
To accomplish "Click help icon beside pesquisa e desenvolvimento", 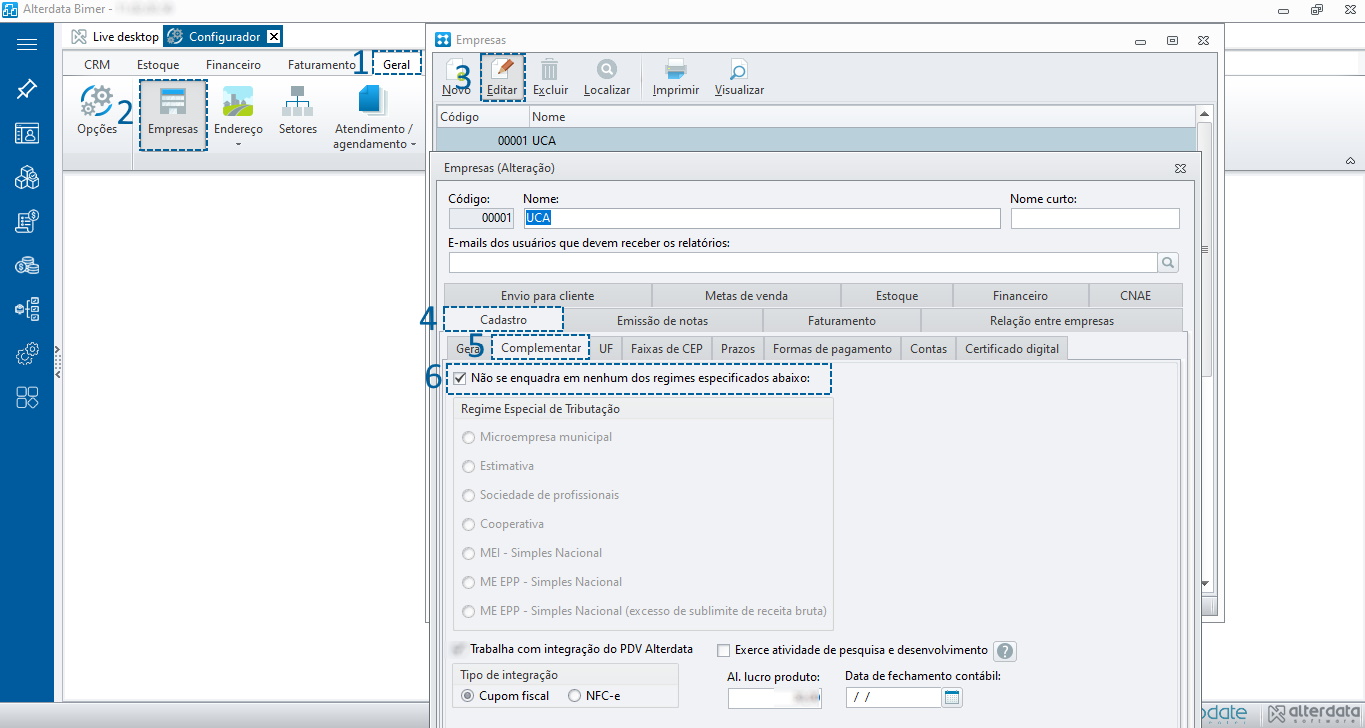I will coord(1005,651).
